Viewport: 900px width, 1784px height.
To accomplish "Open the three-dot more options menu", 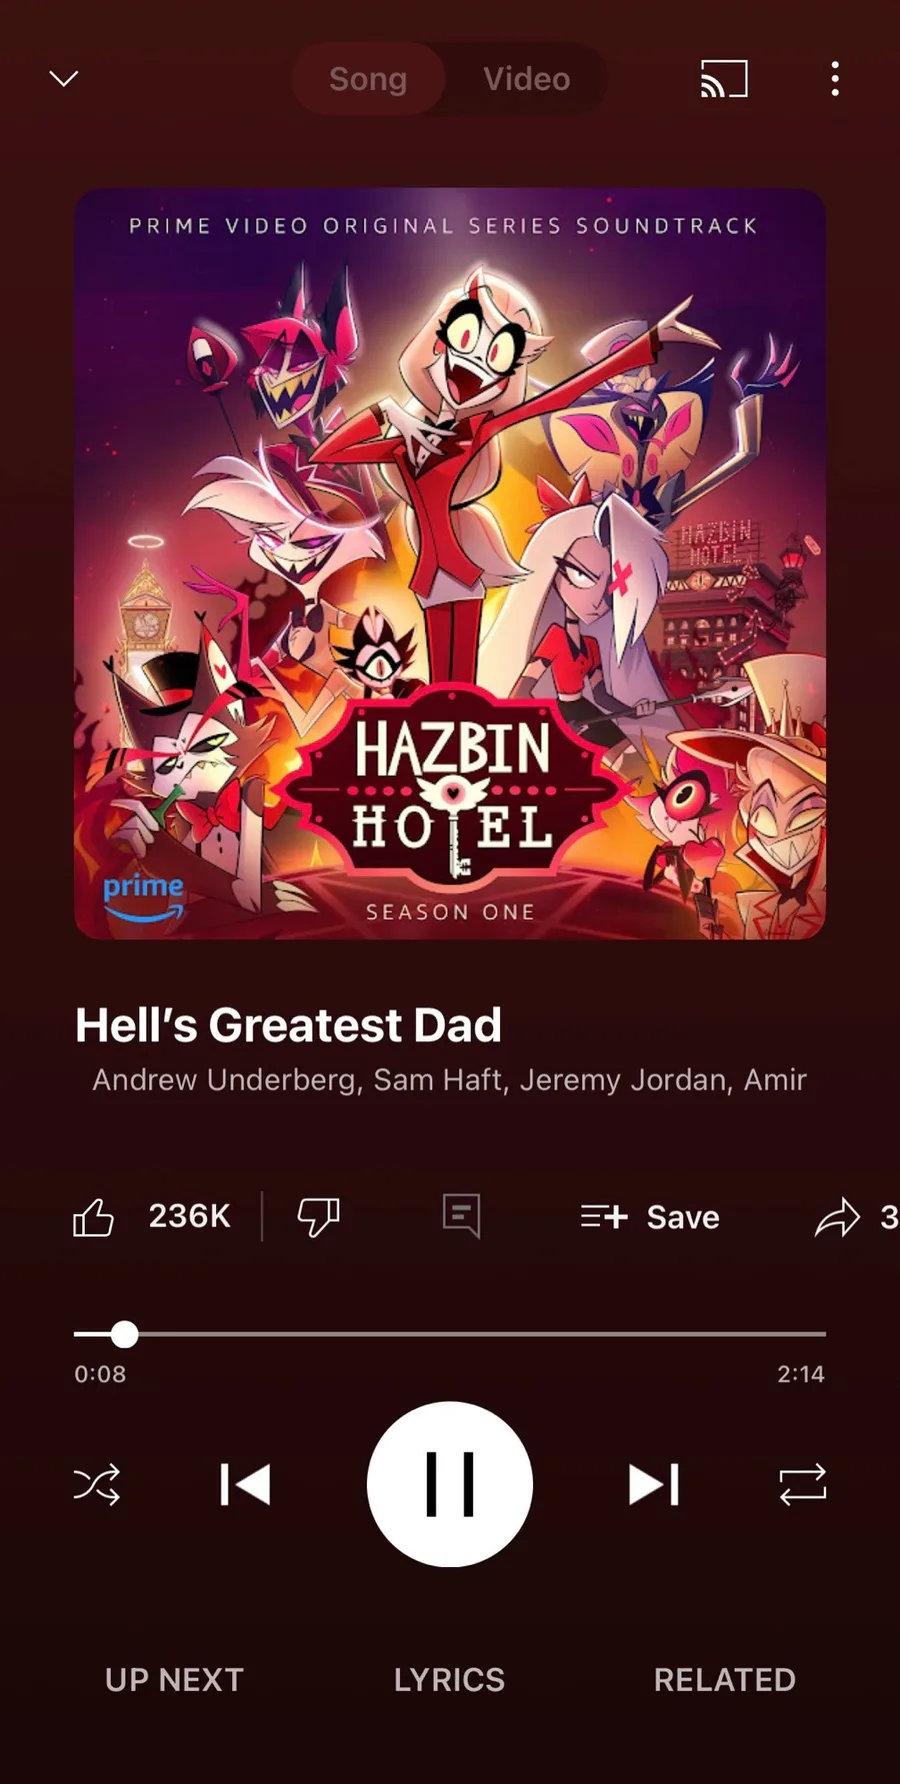I will (x=835, y=79).
